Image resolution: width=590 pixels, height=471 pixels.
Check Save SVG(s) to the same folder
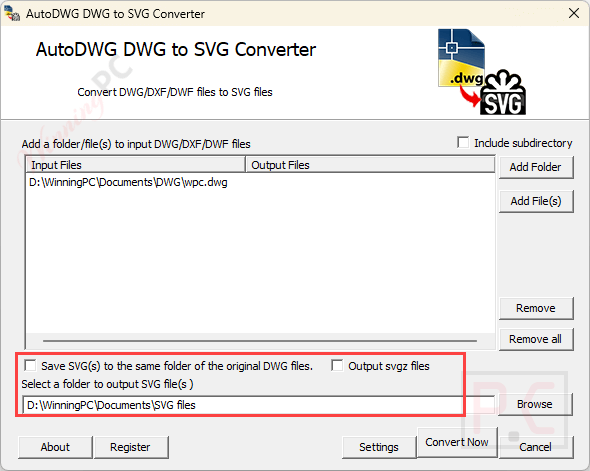point(30,365)
